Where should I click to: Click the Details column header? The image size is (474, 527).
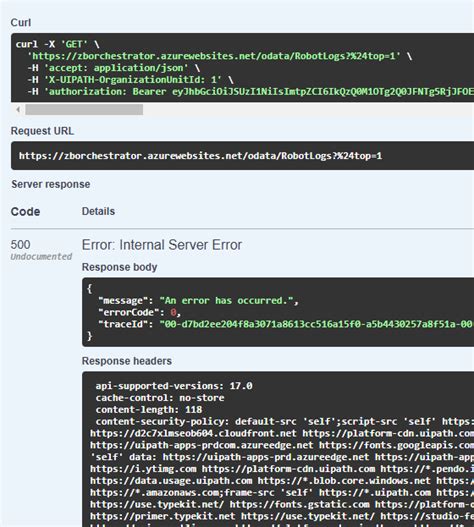(x=98, y=211)
